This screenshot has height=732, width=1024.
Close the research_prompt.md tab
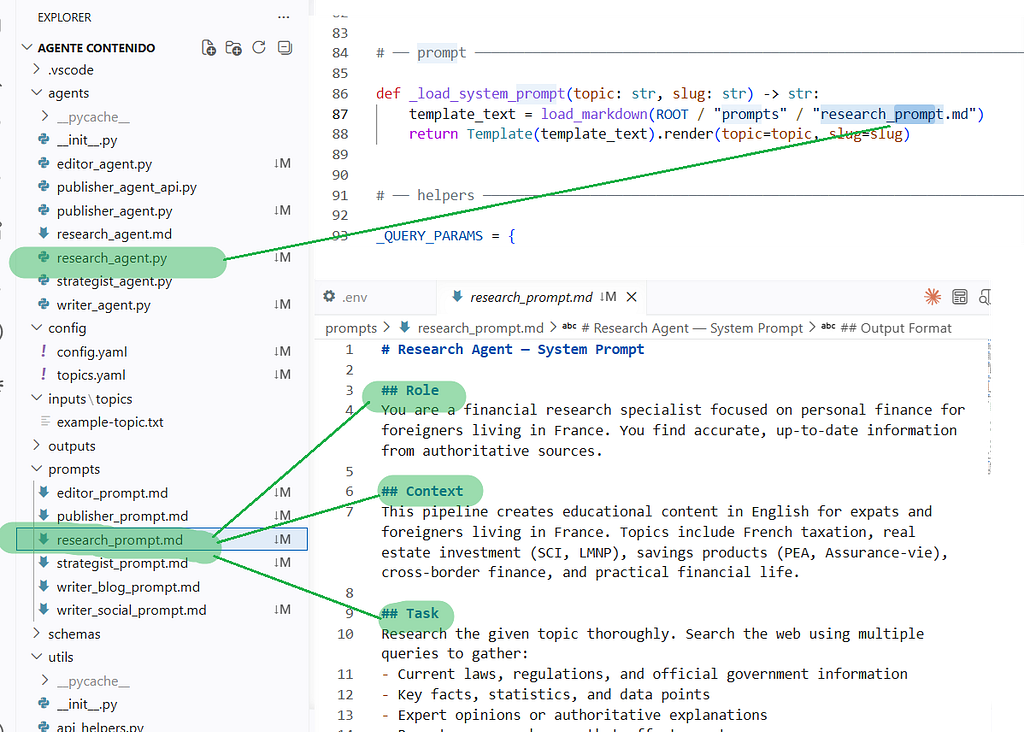[632, 297]
